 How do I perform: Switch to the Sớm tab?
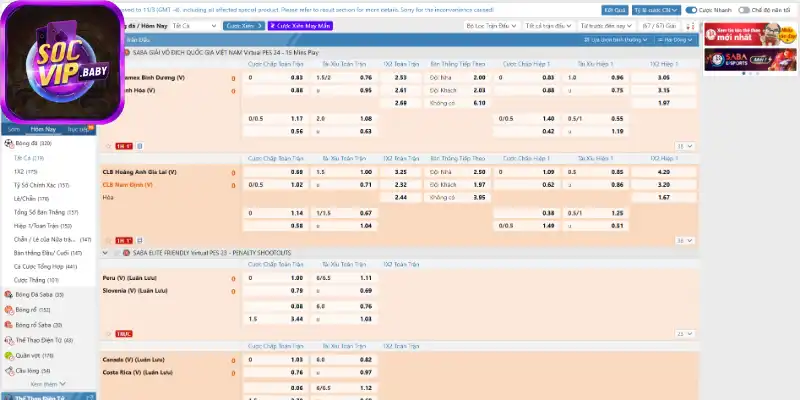coord(13,129)
